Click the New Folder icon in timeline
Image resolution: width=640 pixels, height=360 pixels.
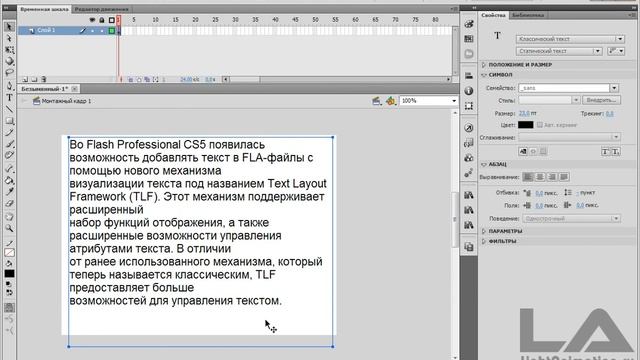[x=34, y=79]
